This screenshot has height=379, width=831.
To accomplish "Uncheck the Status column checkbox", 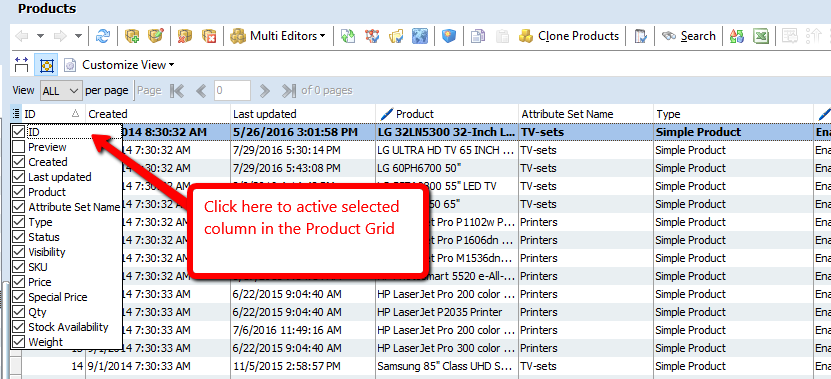I will [x=19, y=237].
